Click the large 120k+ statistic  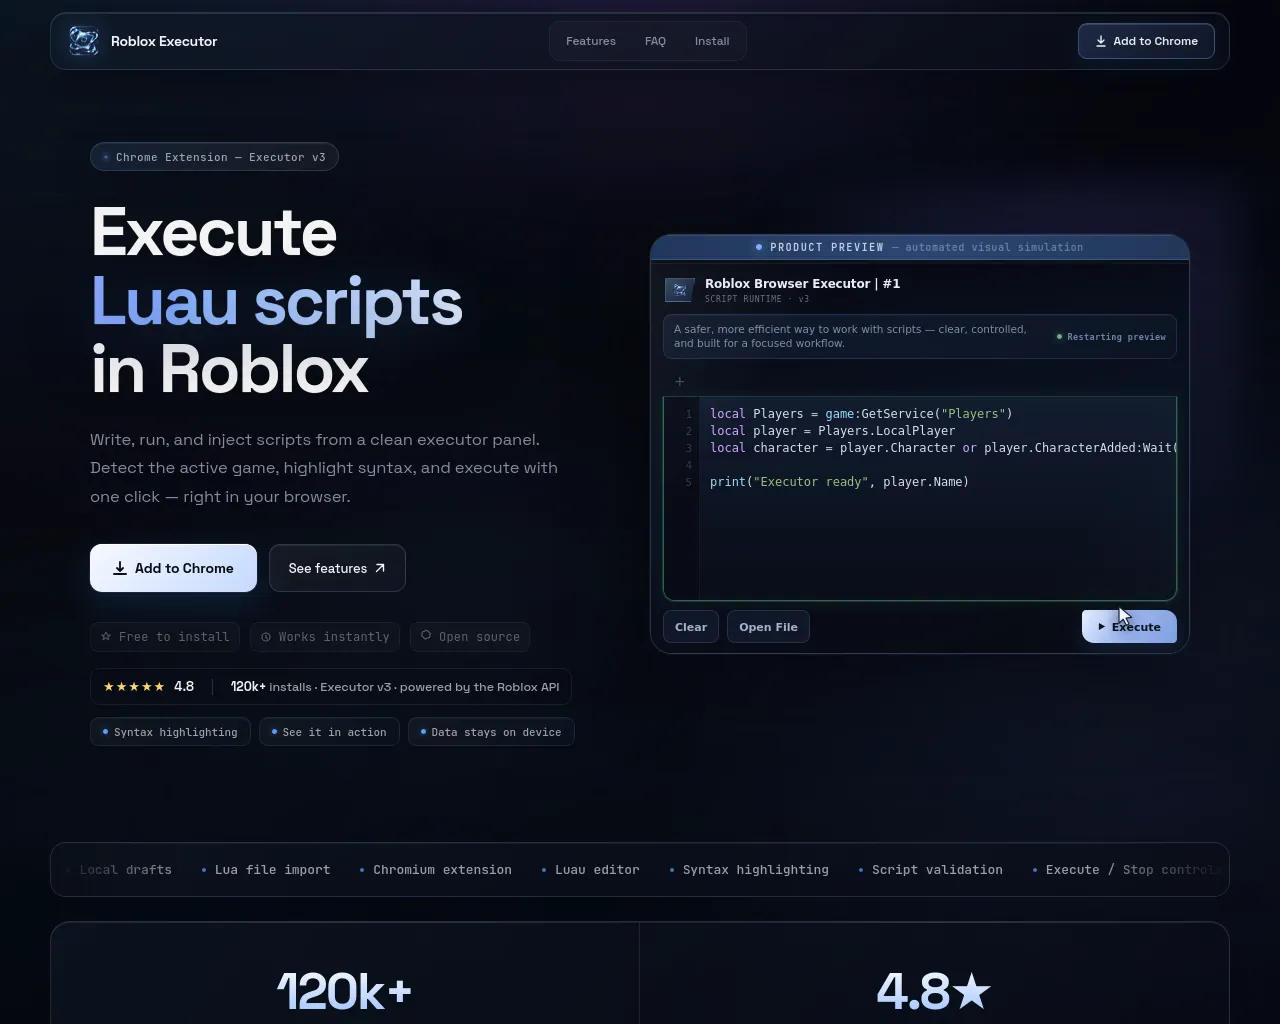[x=344, y=991]
